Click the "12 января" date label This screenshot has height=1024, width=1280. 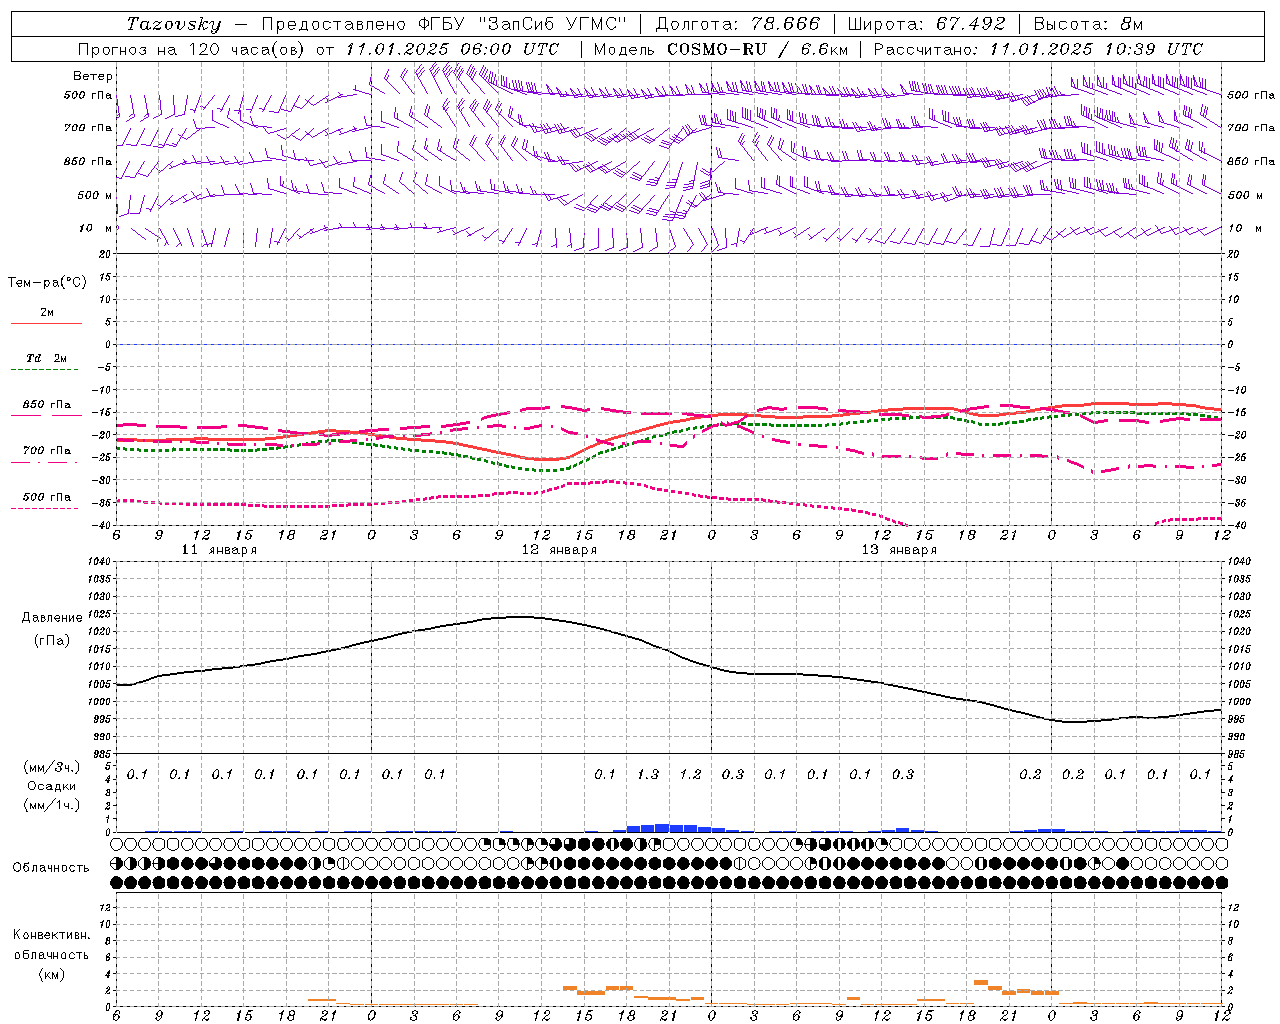click(559, 550)
